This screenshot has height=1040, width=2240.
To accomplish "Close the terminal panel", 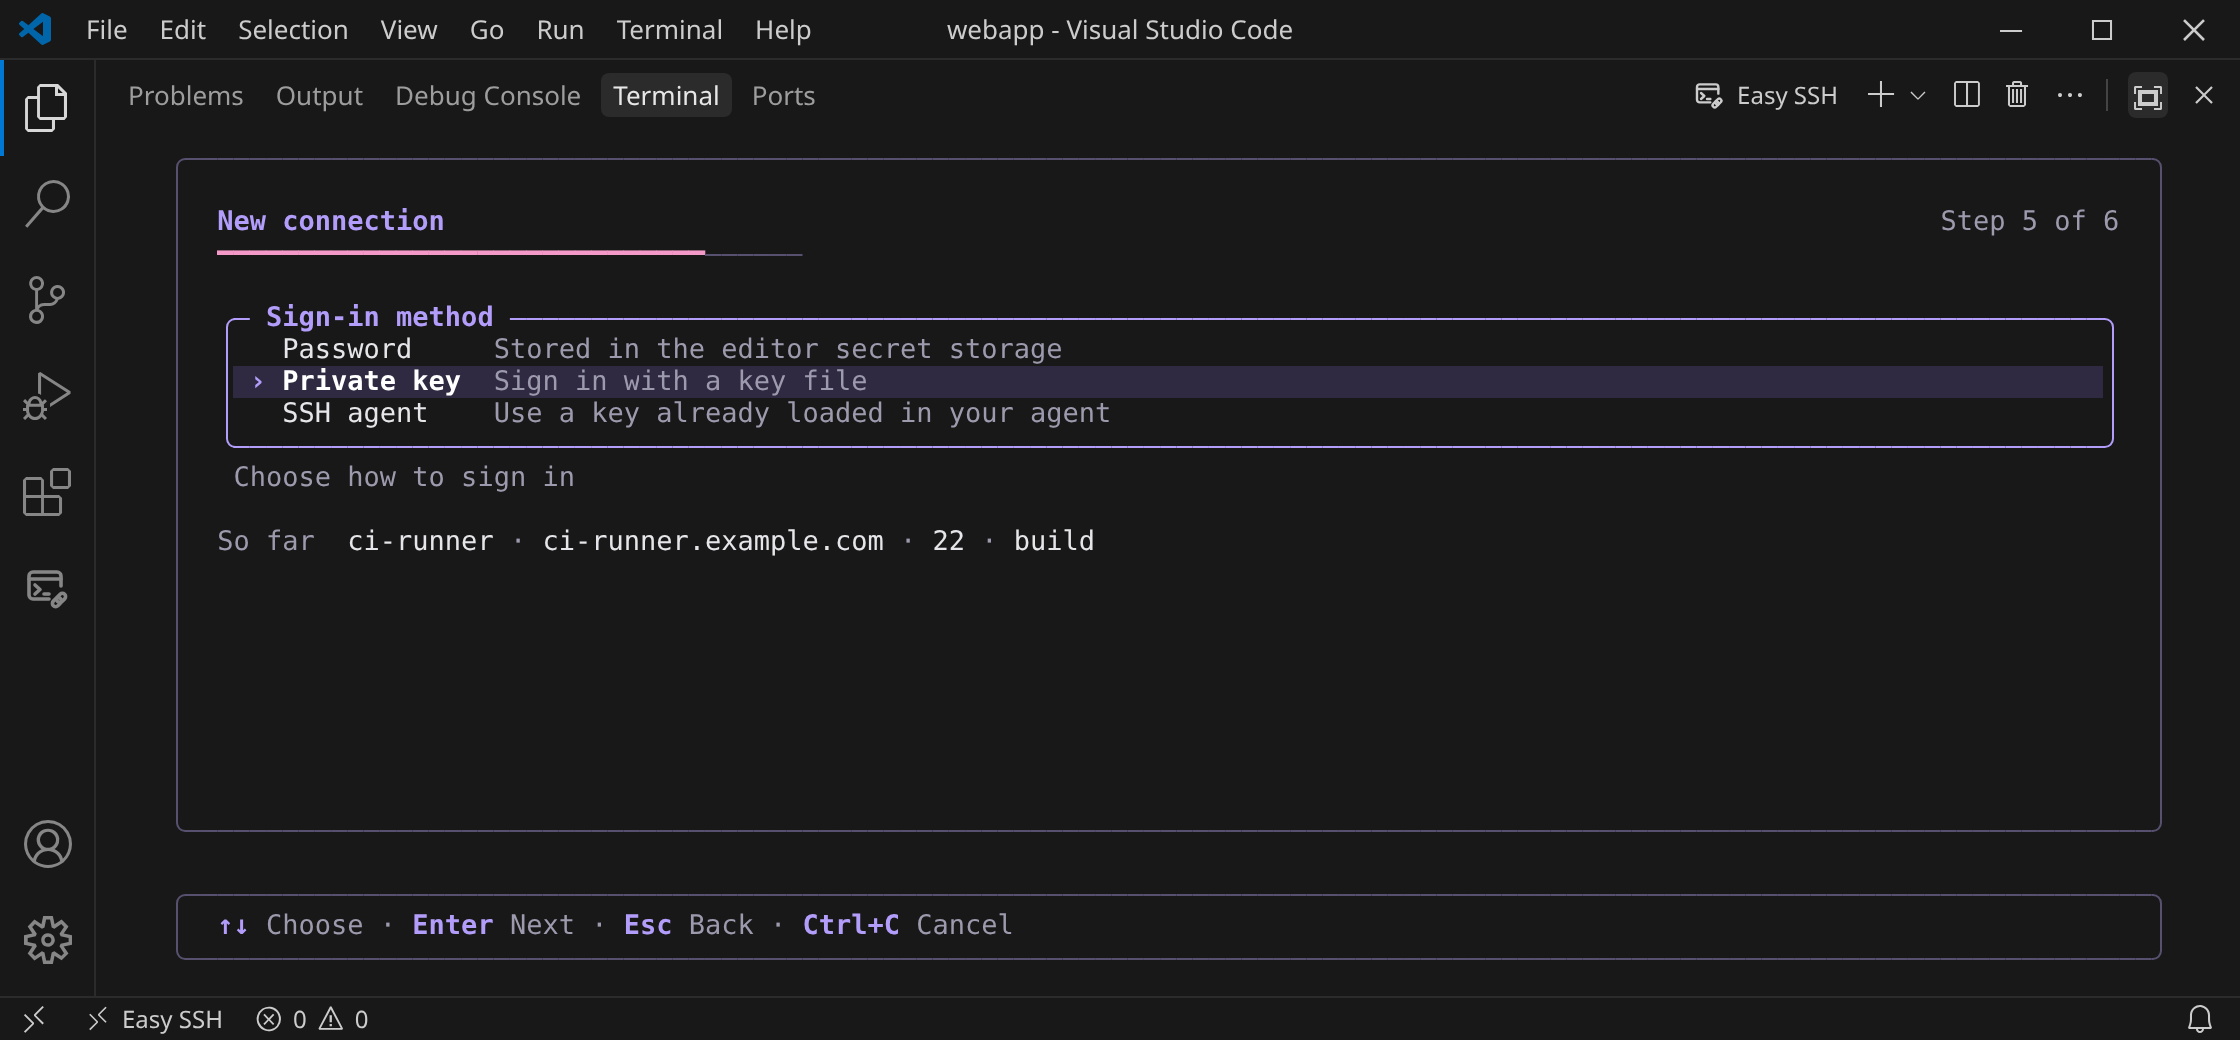I will pyautogui.click(x=2204, y=96).
